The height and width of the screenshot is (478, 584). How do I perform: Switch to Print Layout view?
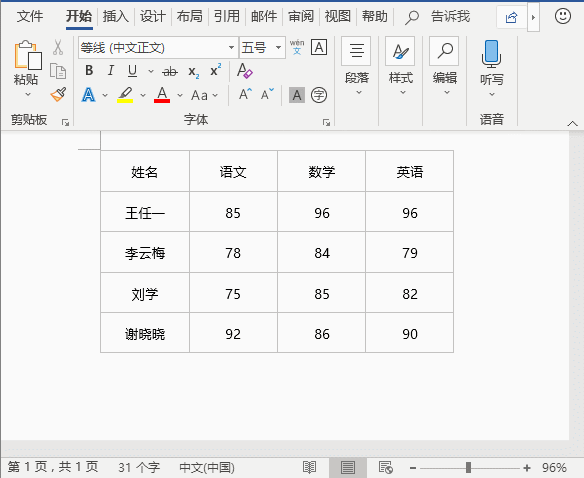[348, 467]
